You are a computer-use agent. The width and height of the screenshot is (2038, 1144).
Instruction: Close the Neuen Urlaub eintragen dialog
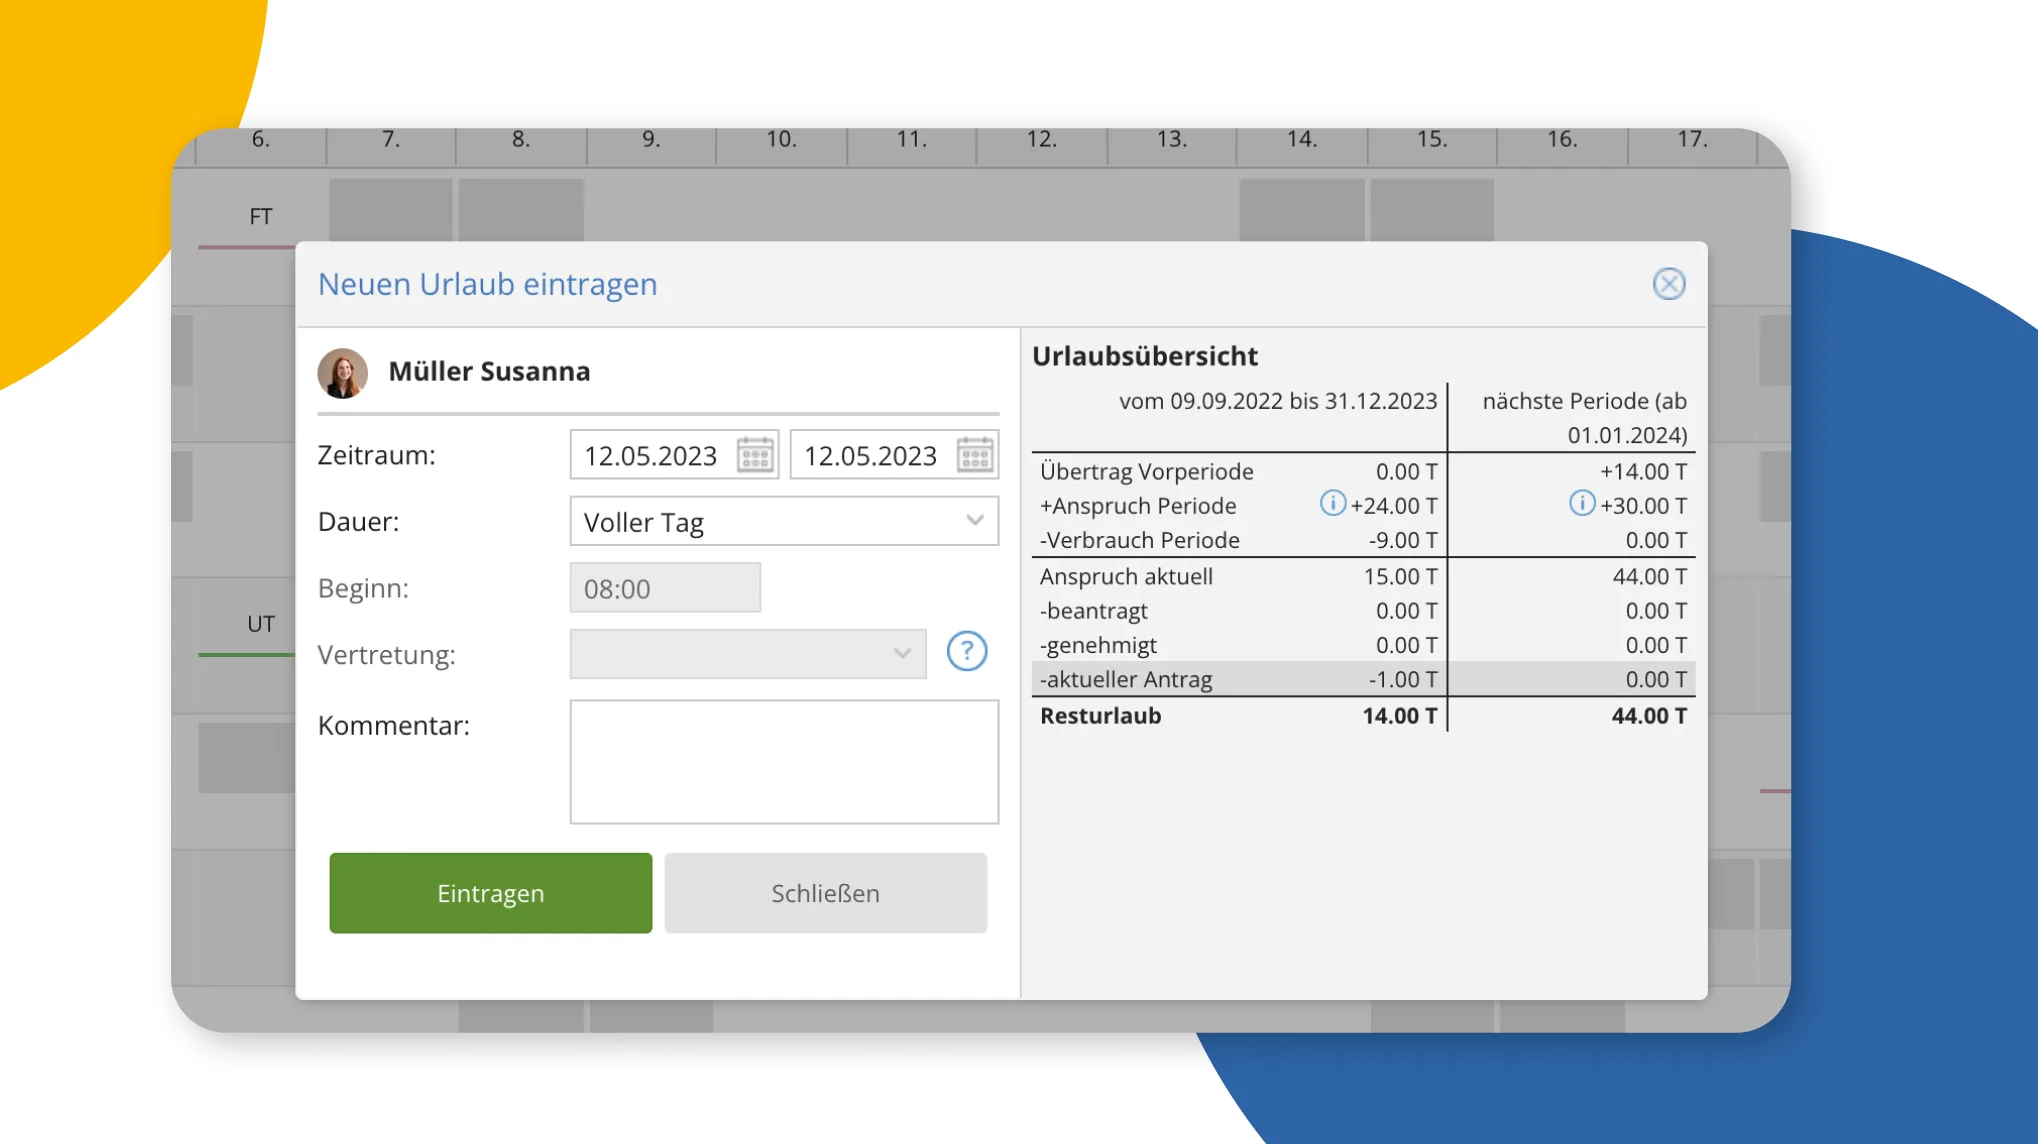(x=1669, y=284)
